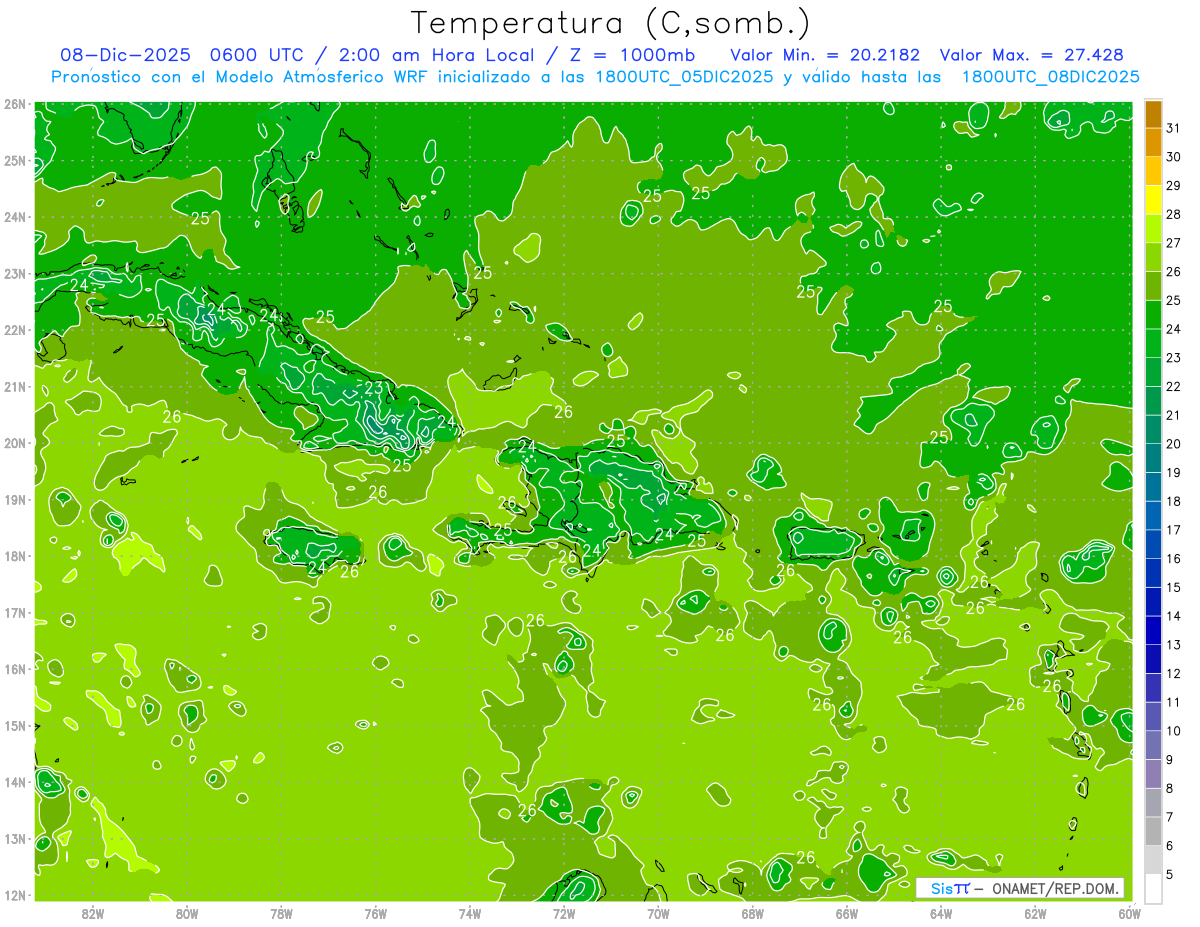1200x927 pixels.
Task: Pick the lime swatch between 27 and 28
Action: [x=1153, y=229]
